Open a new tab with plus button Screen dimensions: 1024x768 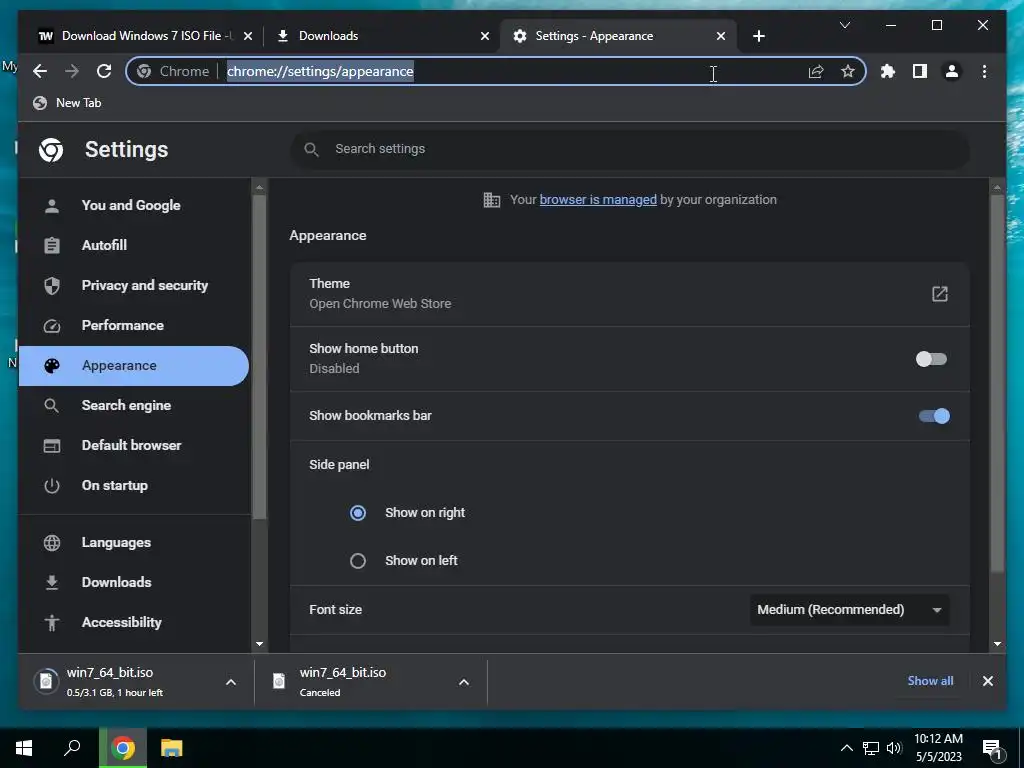[758, 36]
